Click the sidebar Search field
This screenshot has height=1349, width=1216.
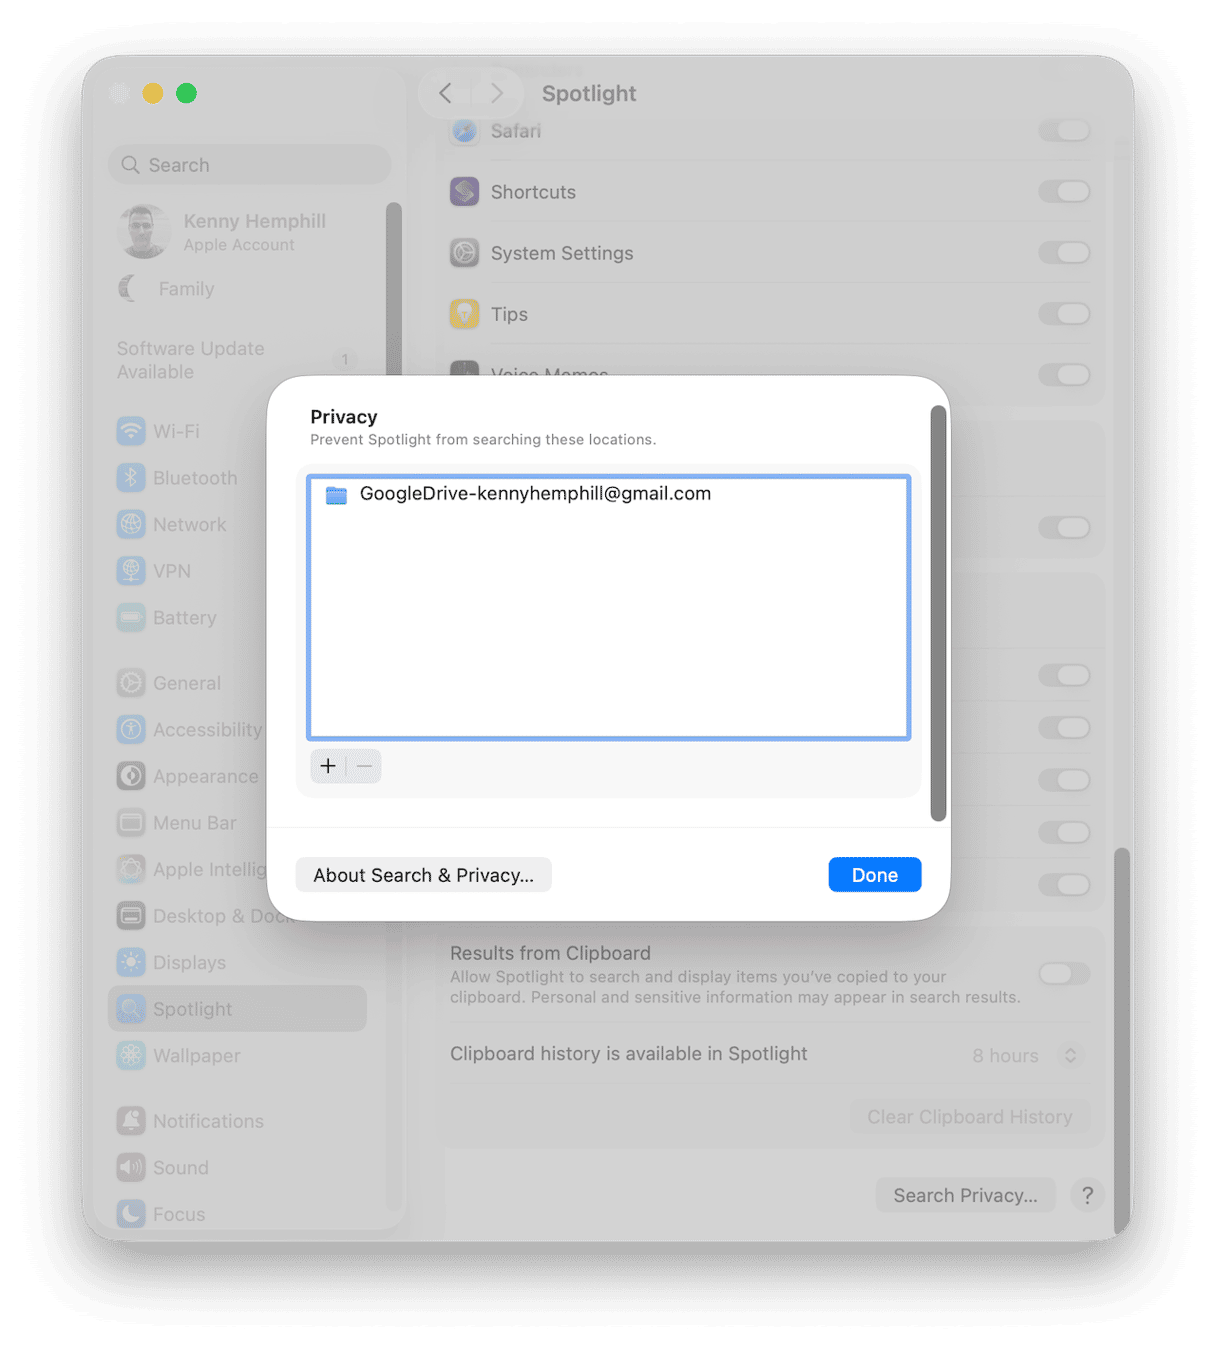pyautogui.click(x=249, y=165)
